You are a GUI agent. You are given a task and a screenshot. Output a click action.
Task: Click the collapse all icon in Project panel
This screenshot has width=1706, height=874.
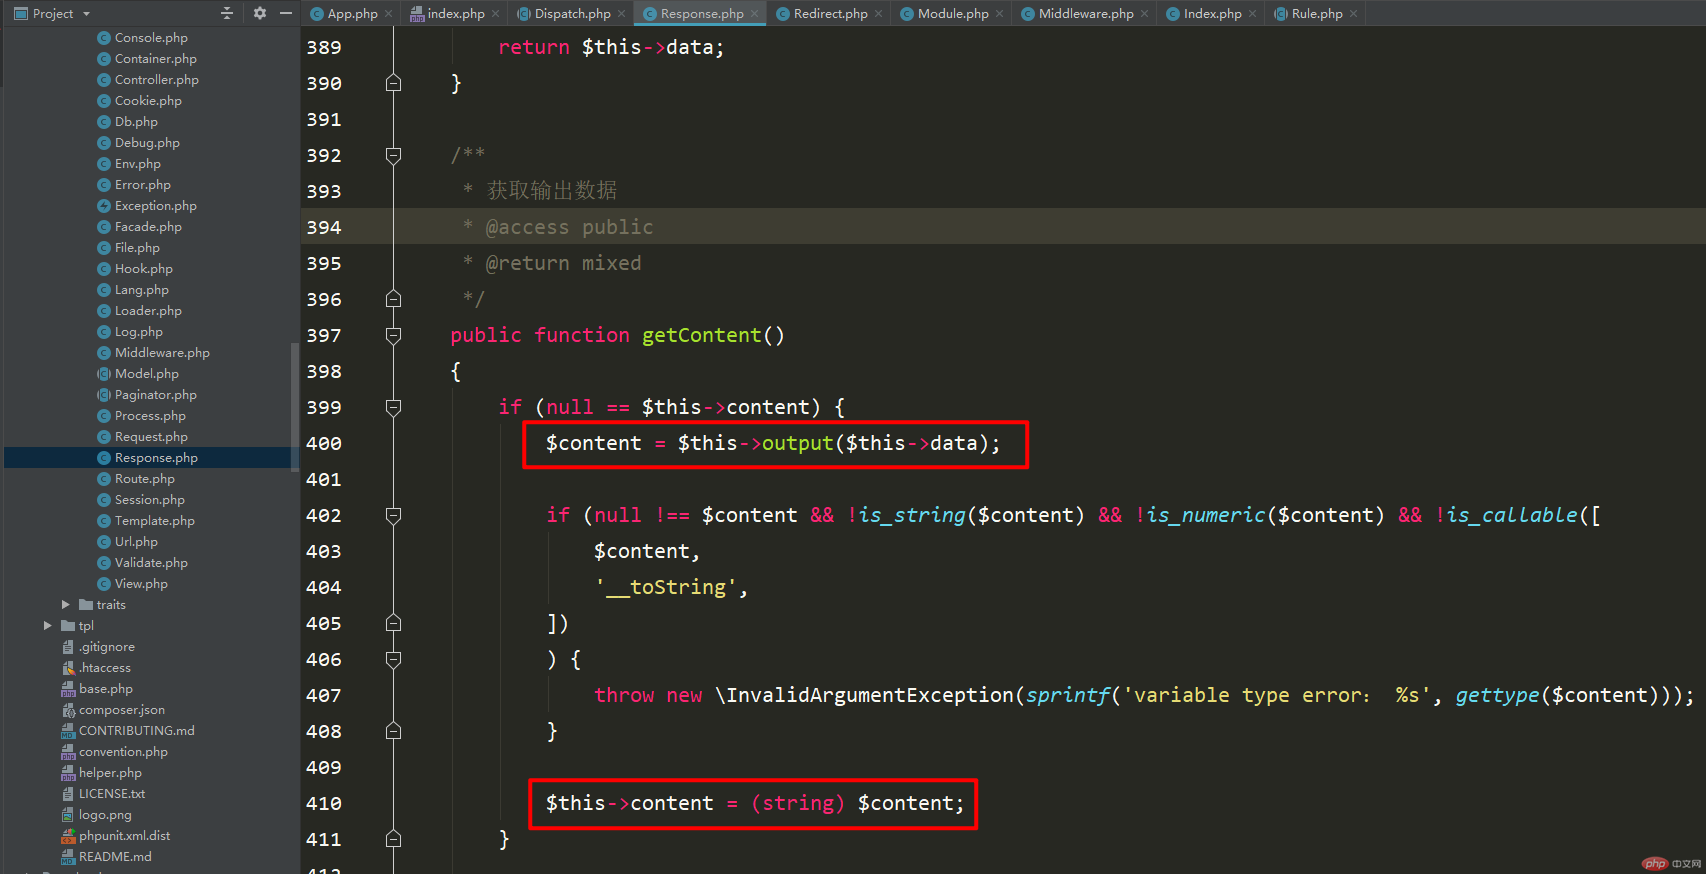pyautogui.click(x=227, y=13)
